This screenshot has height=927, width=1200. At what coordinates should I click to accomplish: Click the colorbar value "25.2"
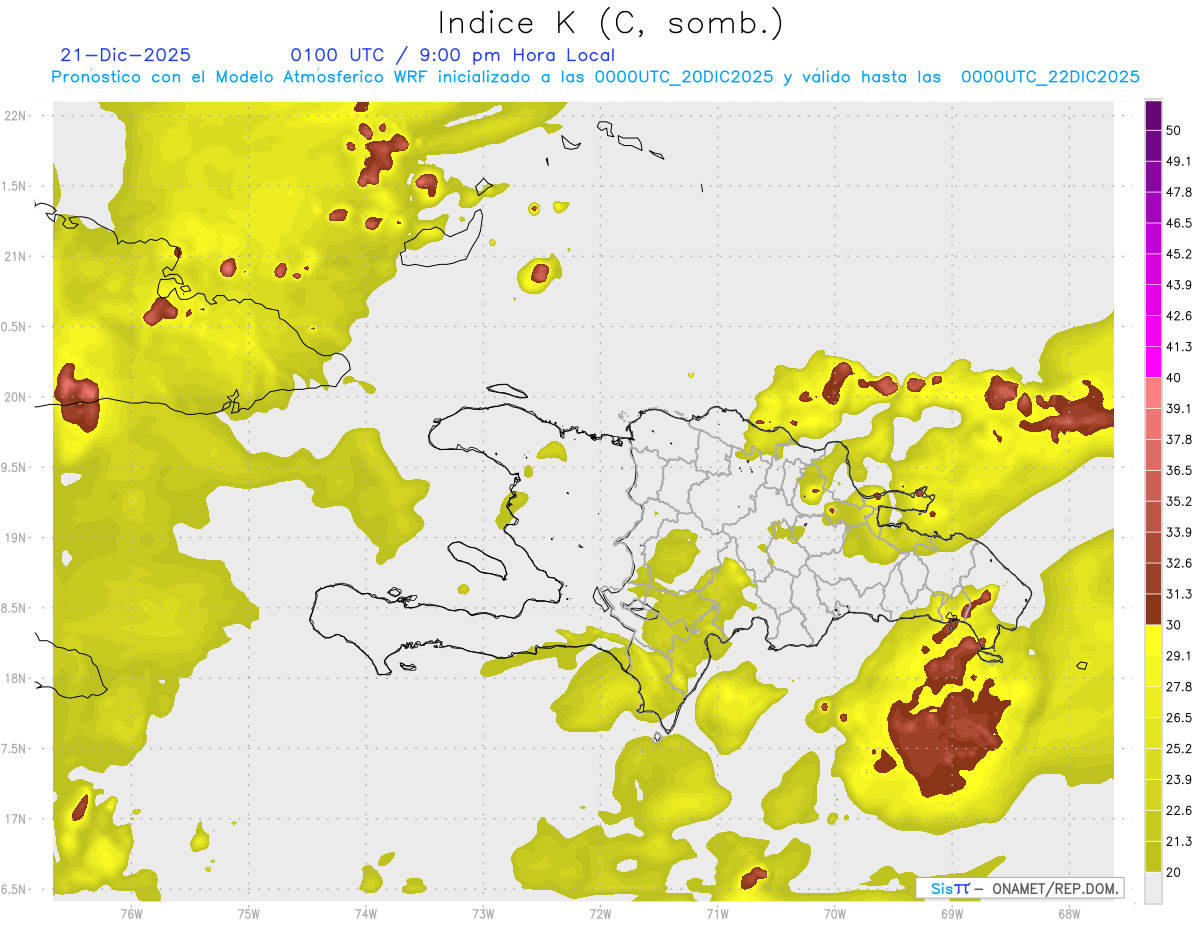1179,749
